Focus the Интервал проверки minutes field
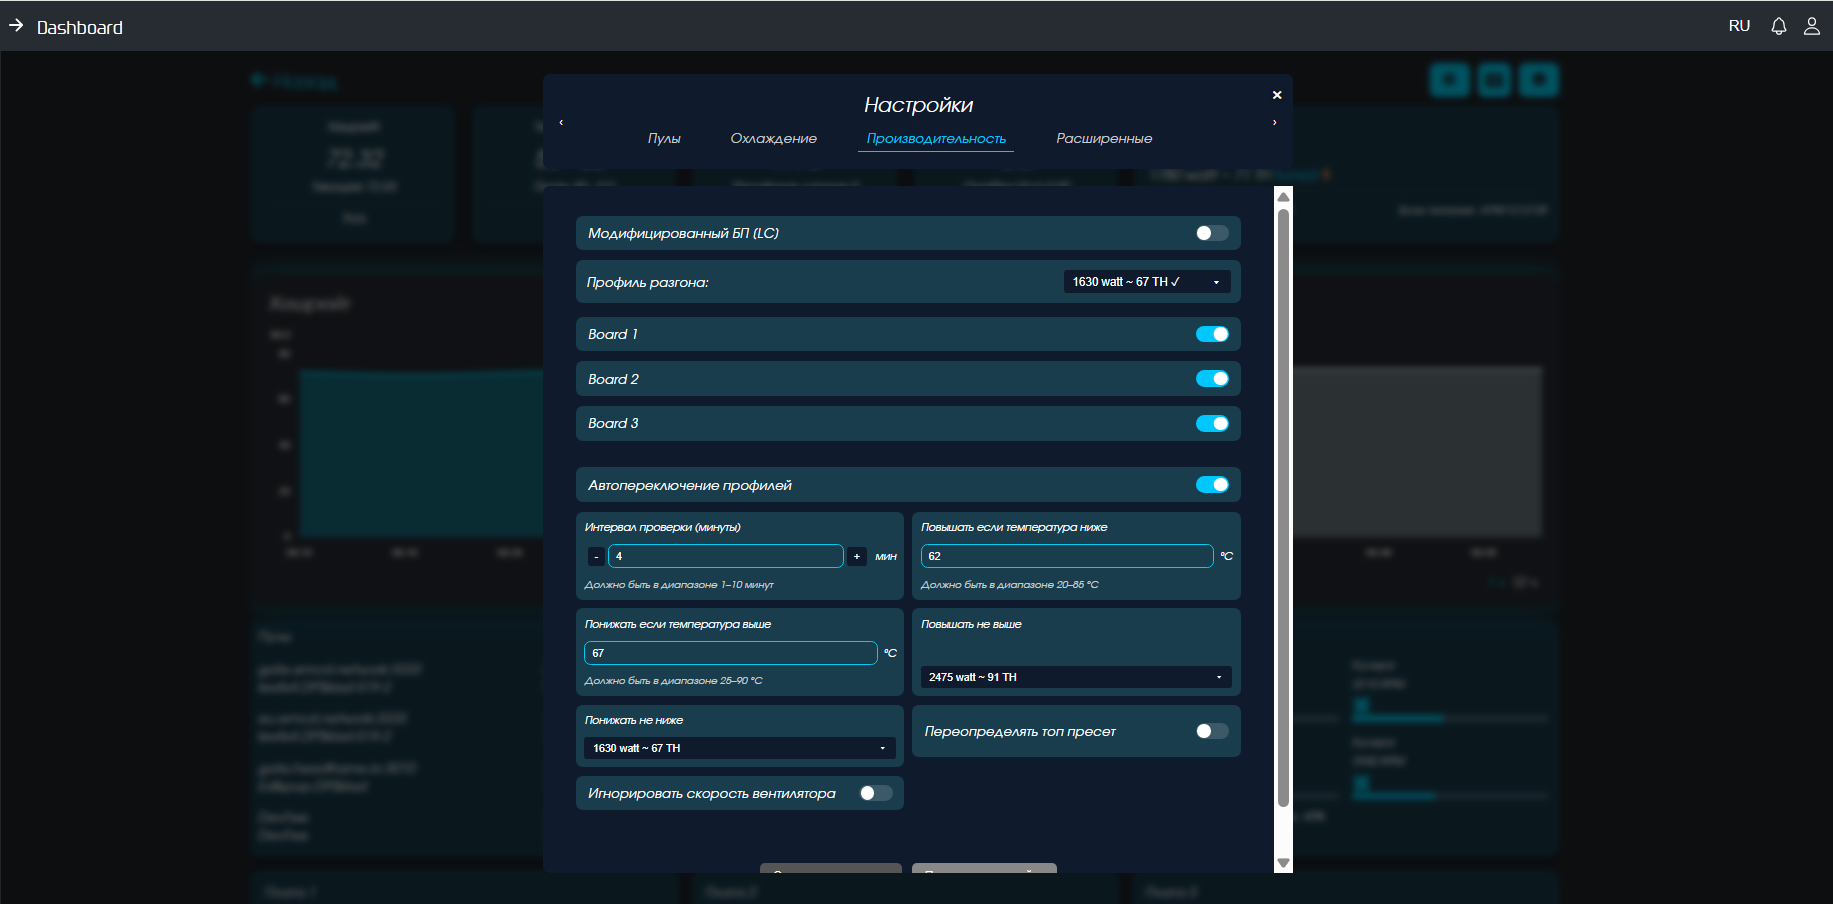Viewport: 1833px width, 904px height. 726,556
